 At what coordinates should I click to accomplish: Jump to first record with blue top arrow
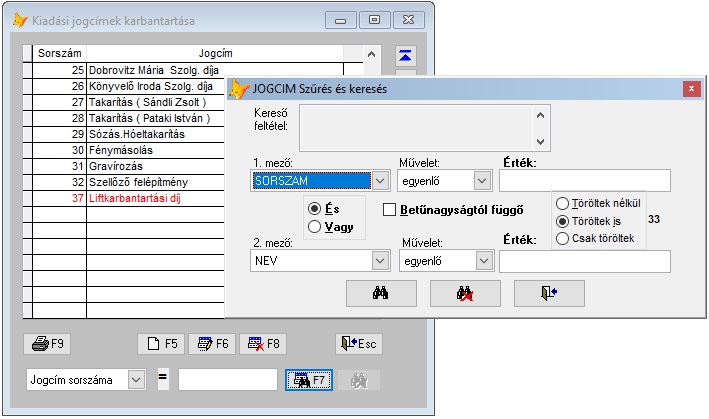[405, 56]
